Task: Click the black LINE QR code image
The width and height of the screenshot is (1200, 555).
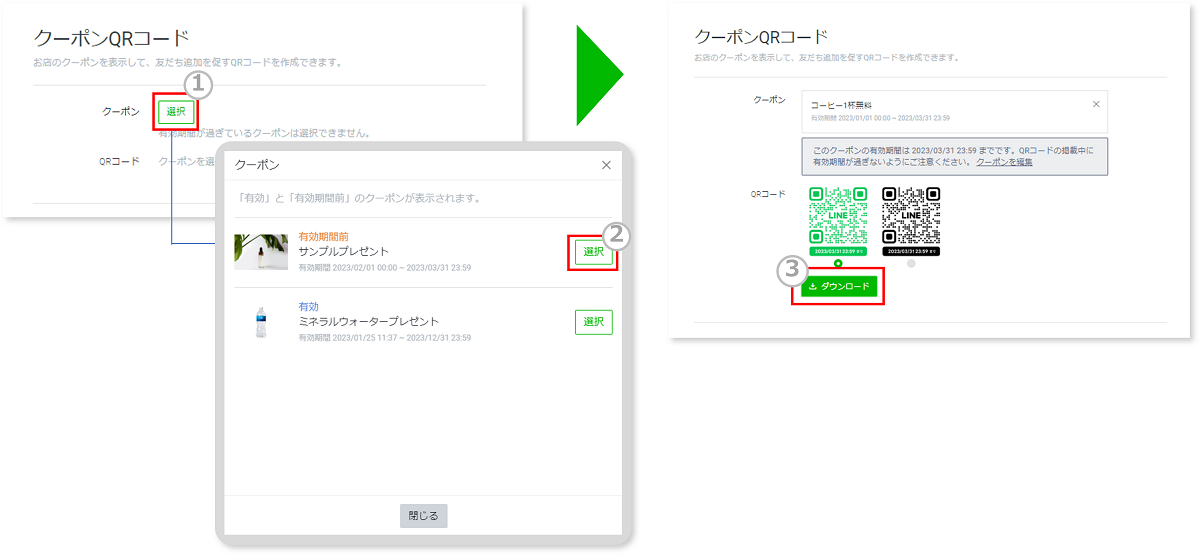Action: [911, 216]
